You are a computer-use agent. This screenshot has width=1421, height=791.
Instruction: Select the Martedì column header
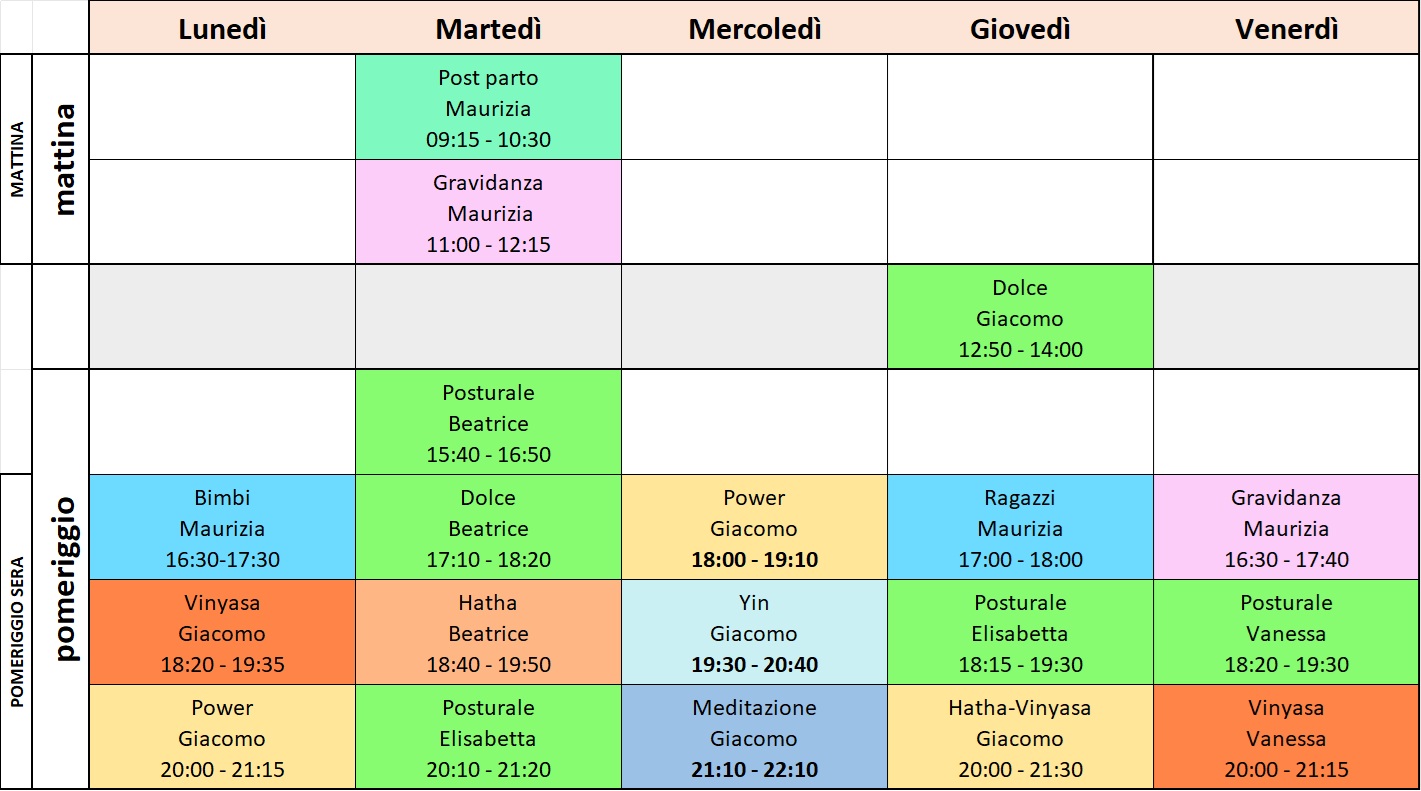(488, 29)
